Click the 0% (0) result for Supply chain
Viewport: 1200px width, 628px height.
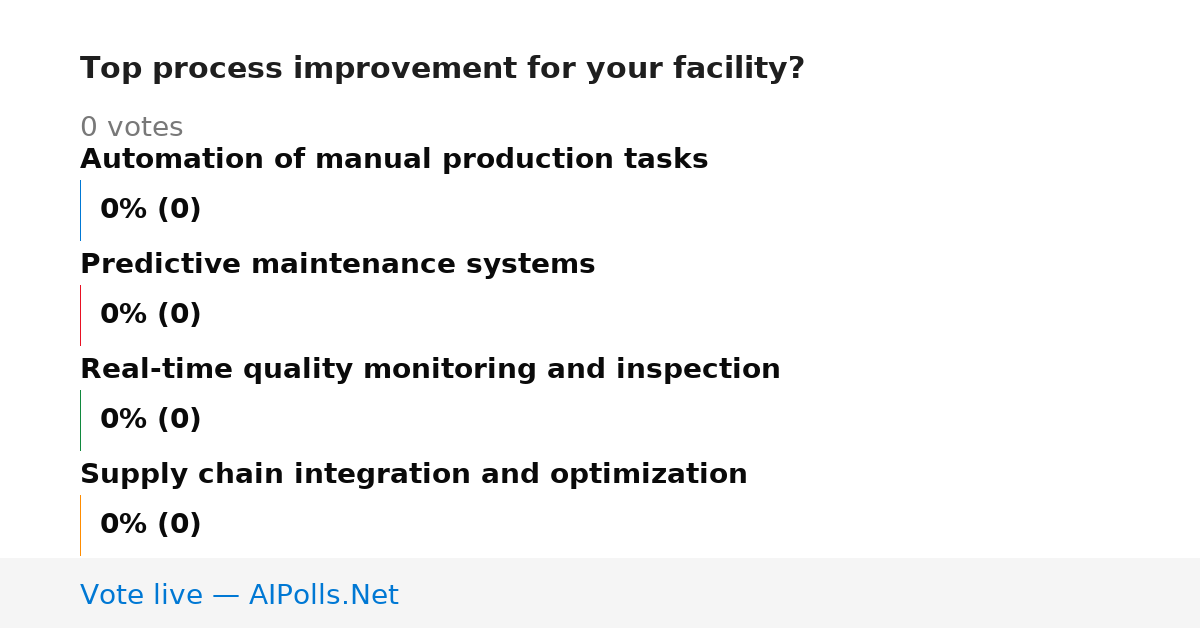click(150, 525)
